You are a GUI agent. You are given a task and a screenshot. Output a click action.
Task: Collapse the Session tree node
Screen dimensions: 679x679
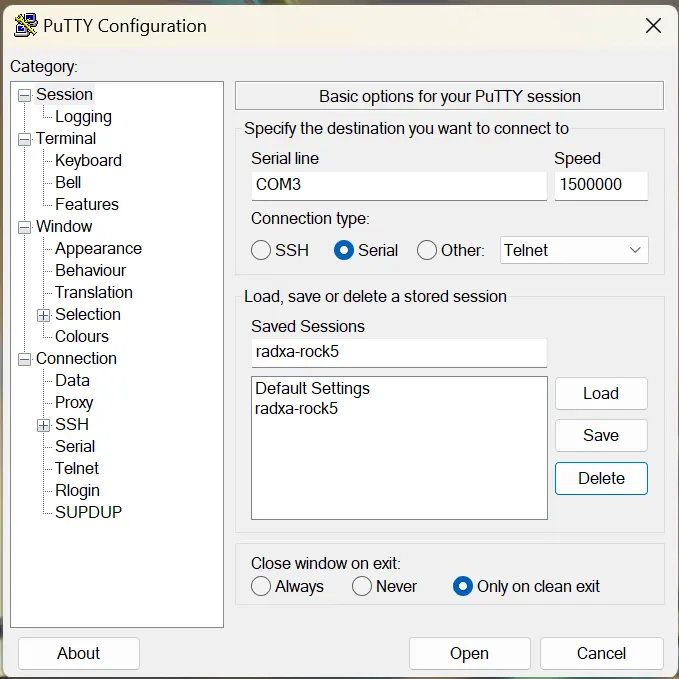(x=25, y=95)
